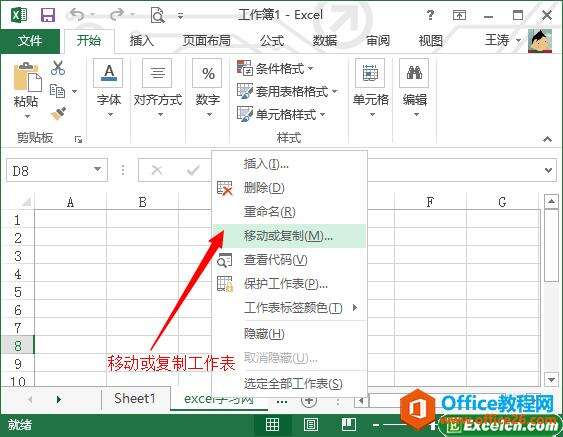Image resolution: width=563 pixels, height=437 pixels.
Task: Open 条件格式 conditional formatting
Action: (x=275, y=68)
